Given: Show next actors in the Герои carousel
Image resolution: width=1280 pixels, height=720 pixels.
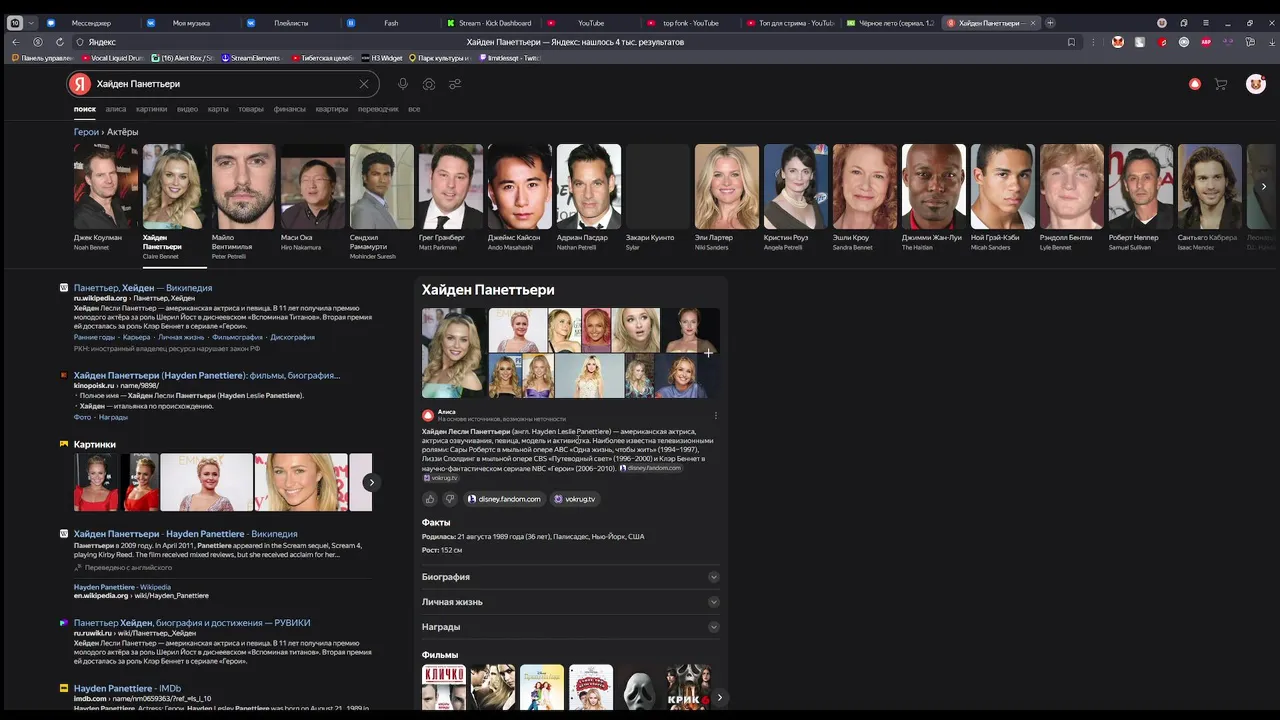Looking at the screenshot, I should [x=1263, y=186].
